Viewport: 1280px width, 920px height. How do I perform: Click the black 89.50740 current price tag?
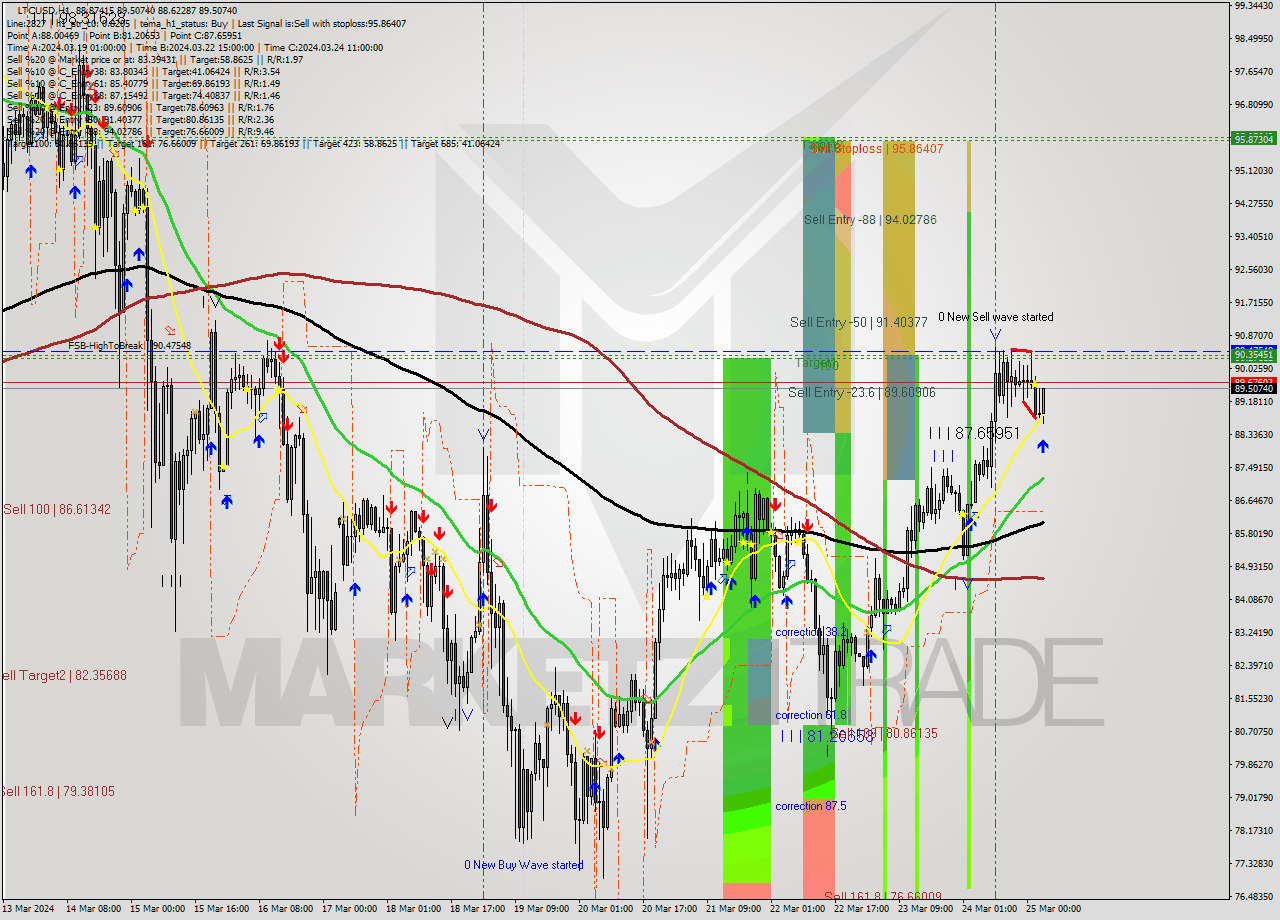point(1254,389)
